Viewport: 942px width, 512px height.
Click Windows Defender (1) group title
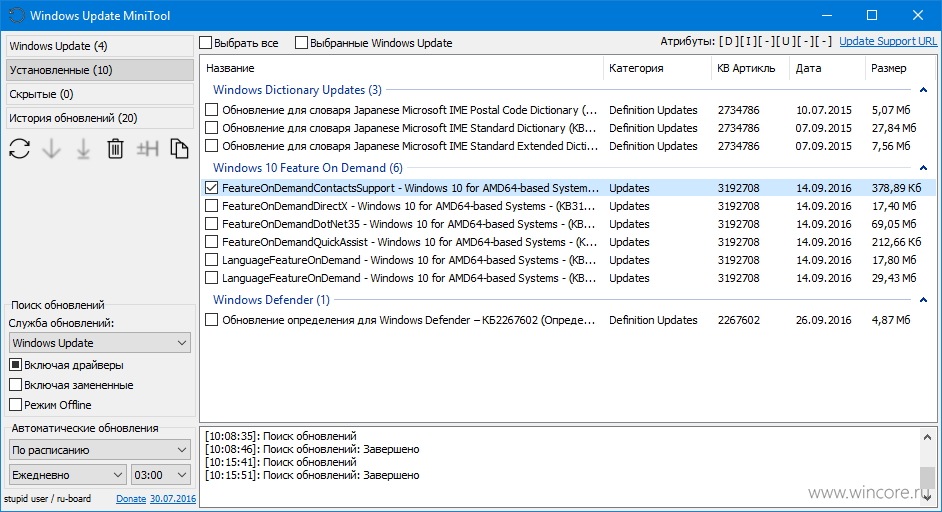pos(272,300)
